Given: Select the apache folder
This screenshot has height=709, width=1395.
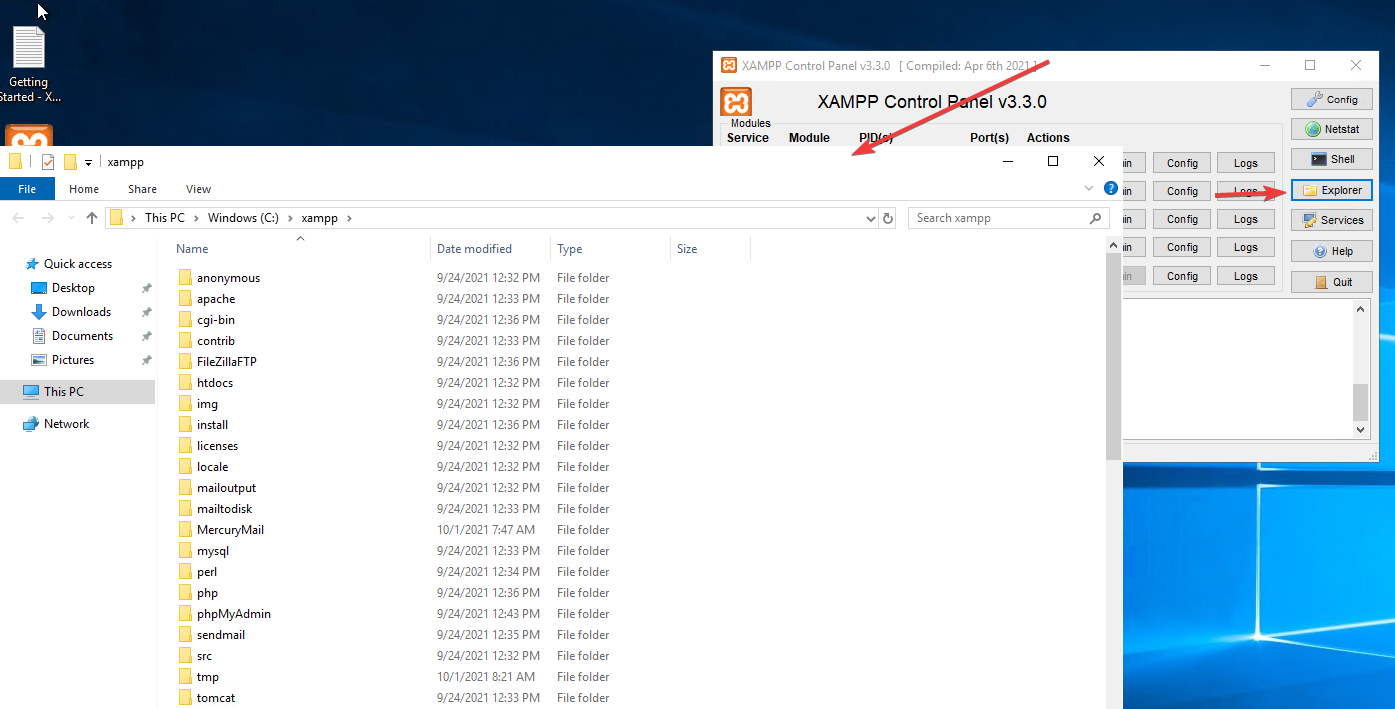Looking at the screenshot, I should coord(216,299).
